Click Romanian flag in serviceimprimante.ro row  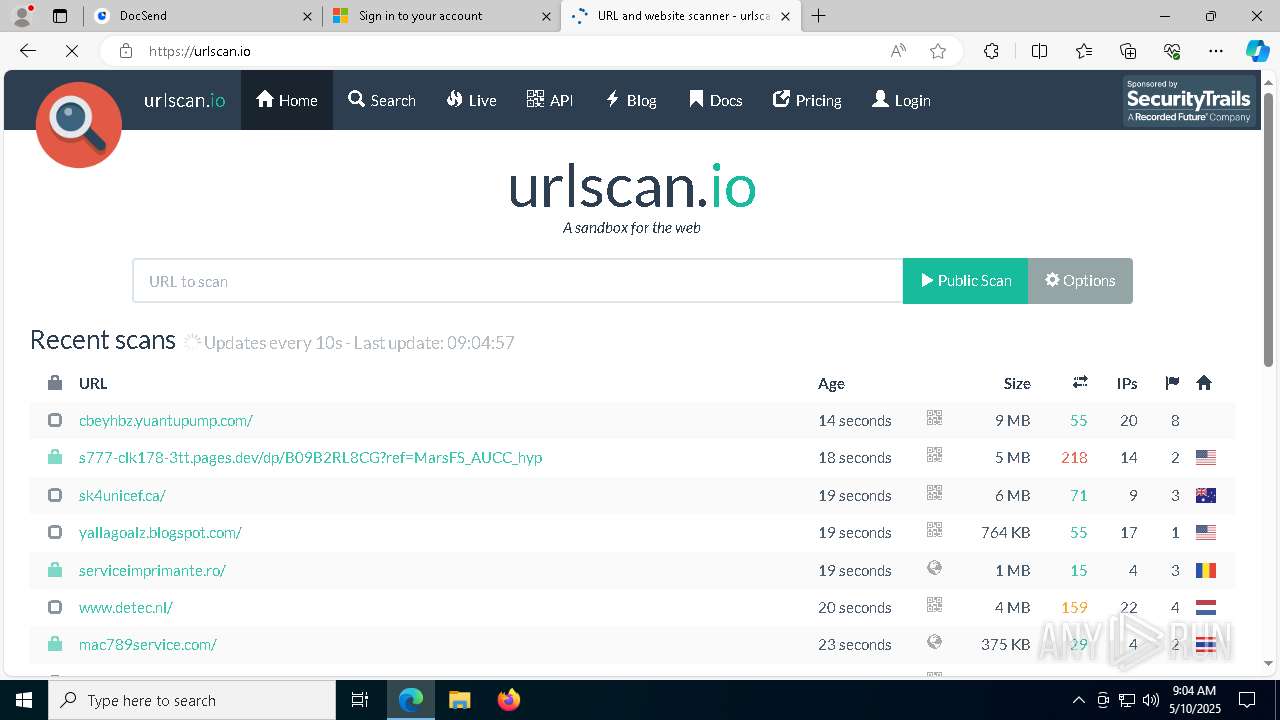coord(1206,570)
